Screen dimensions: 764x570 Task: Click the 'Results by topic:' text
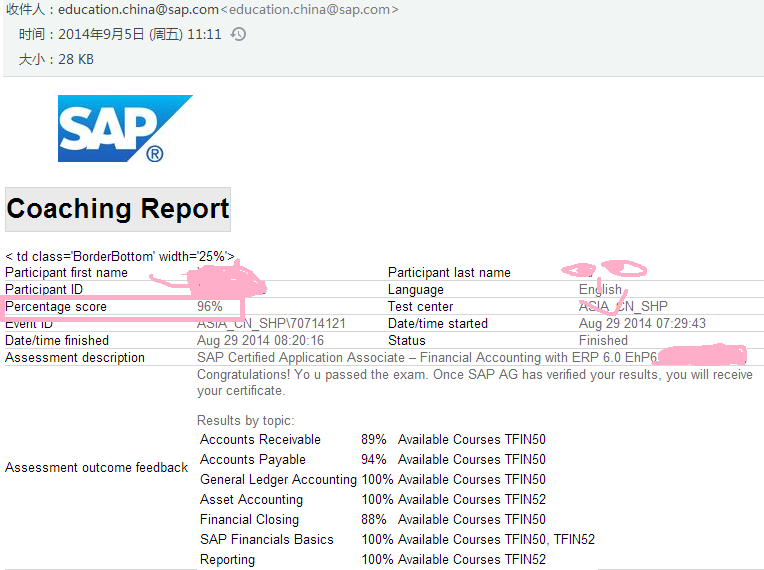tap(246, 420)
